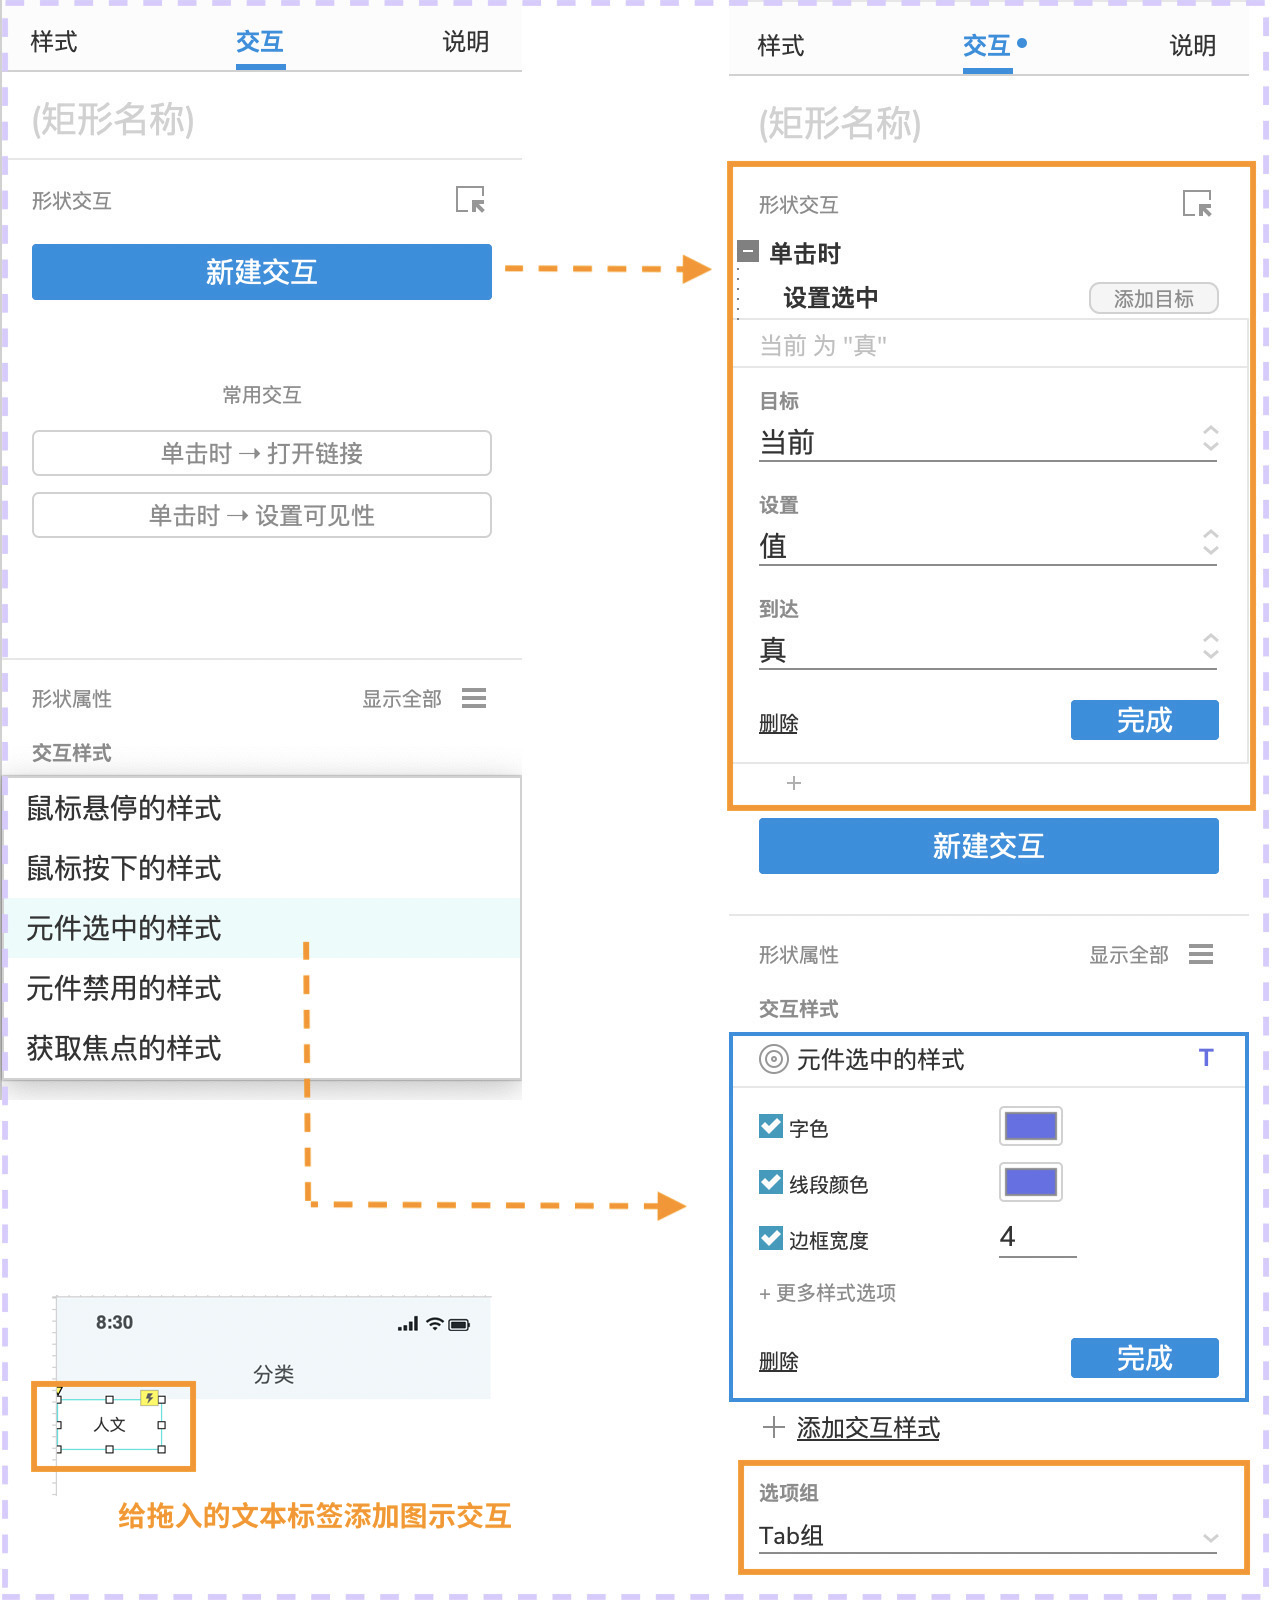Choose 单击时 → 打开链接 common interaction
The image size is (1272, 1600).
pyautogui.click(x=262, y=453)
